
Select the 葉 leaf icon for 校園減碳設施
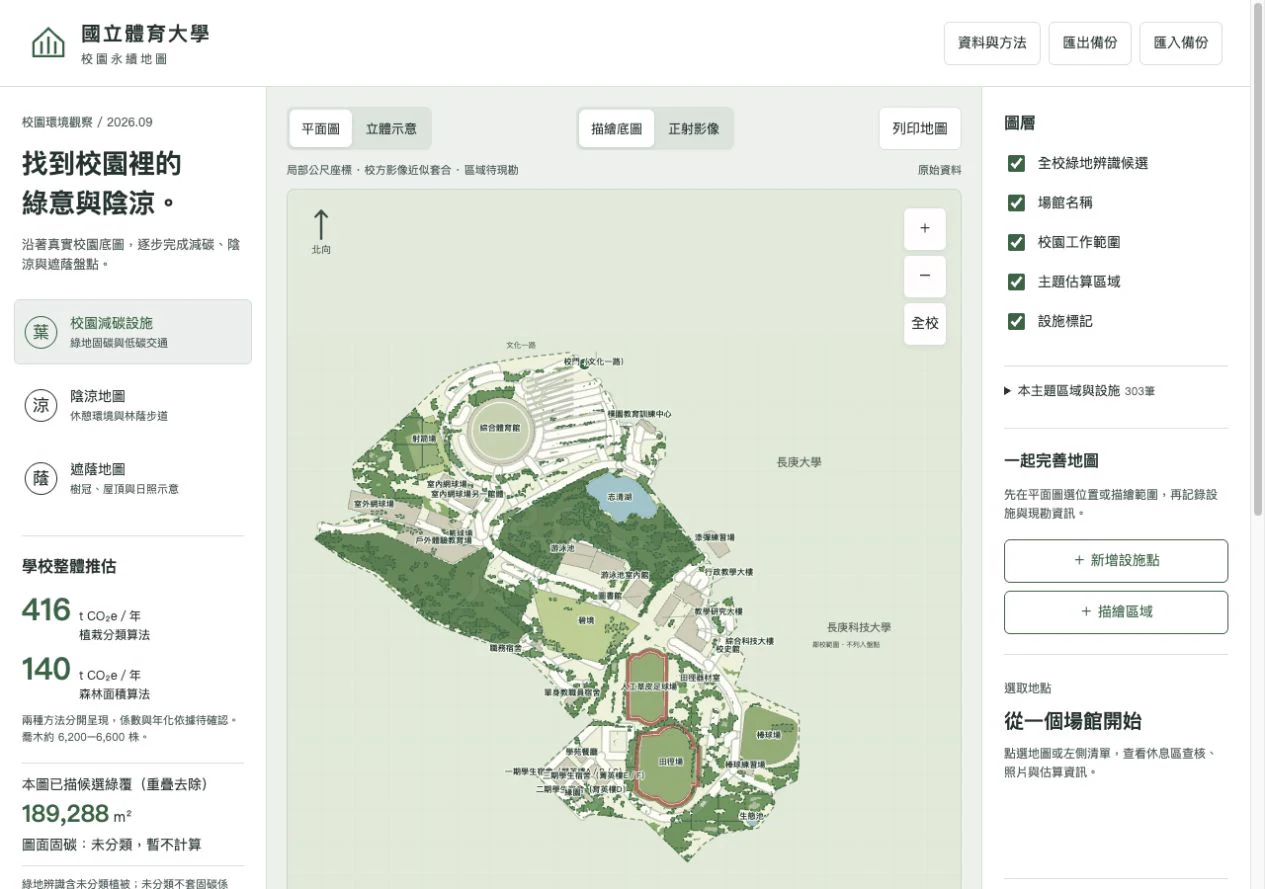coord(41,332)
